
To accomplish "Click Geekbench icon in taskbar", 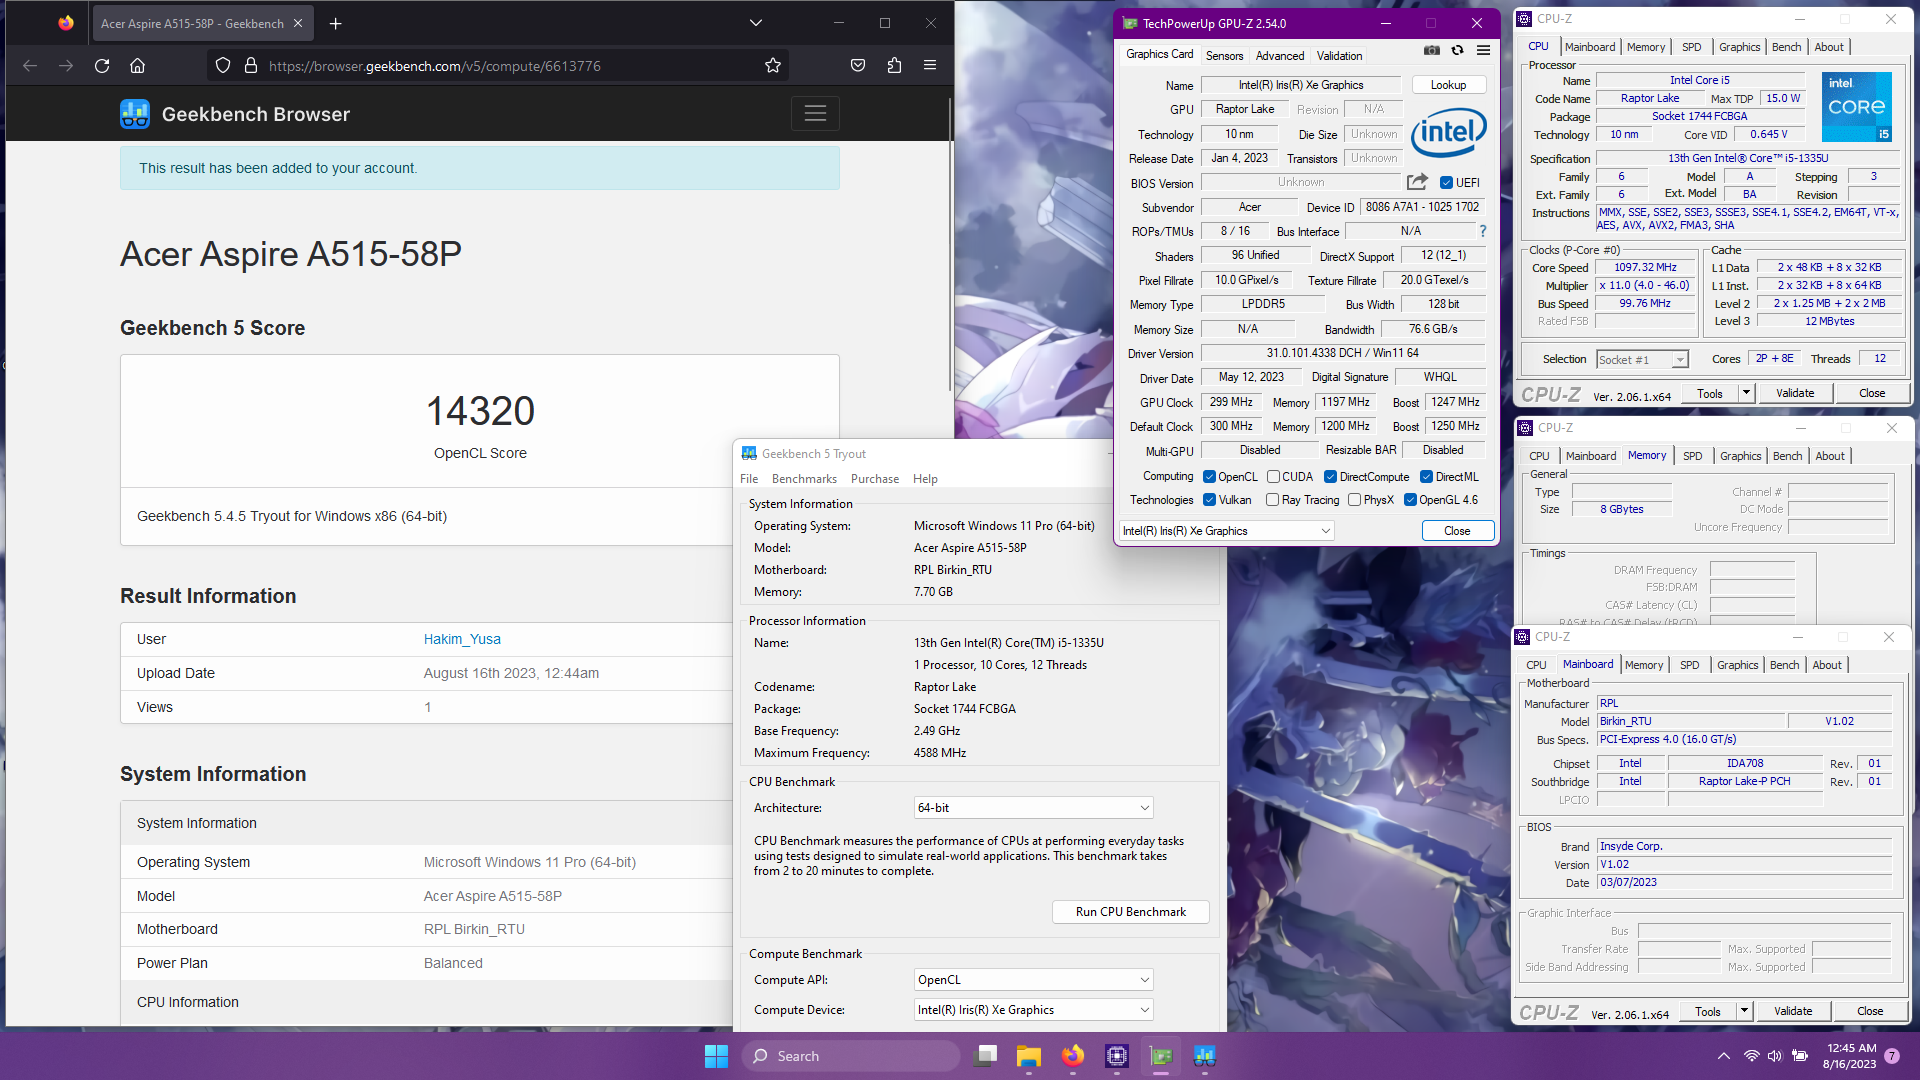I will [x=1205, y=1056].
